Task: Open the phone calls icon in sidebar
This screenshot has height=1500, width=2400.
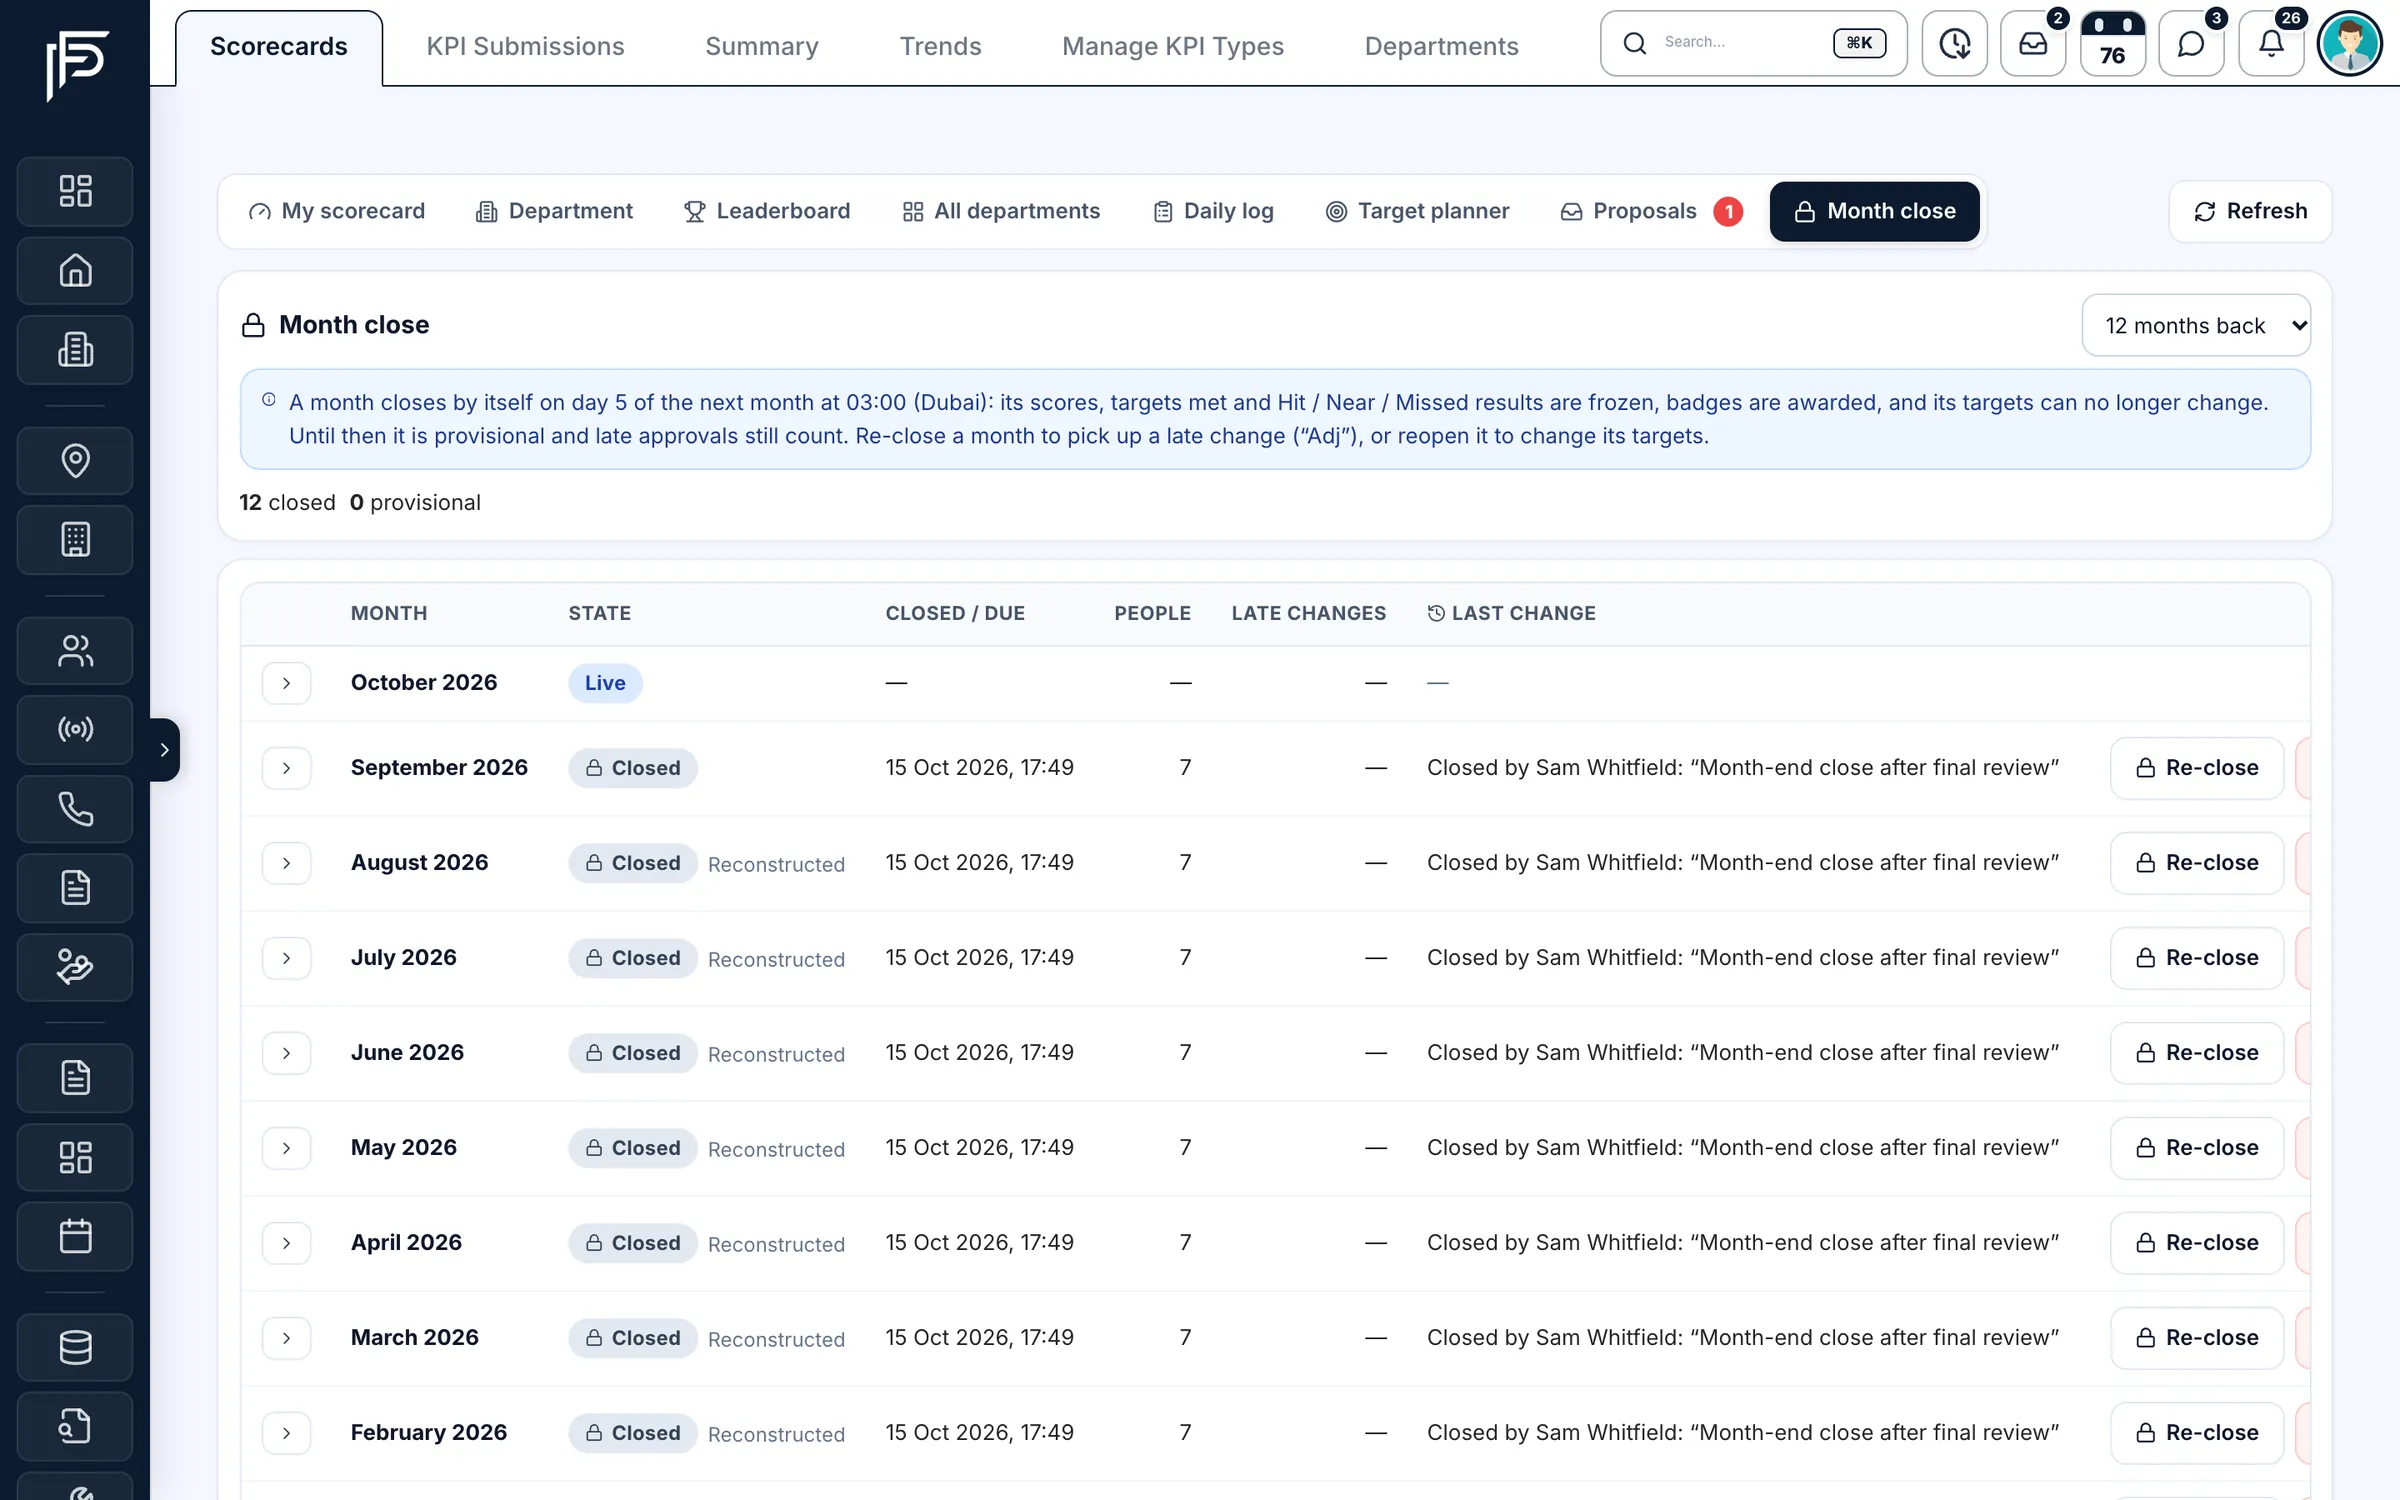Action: coord(75,809)
